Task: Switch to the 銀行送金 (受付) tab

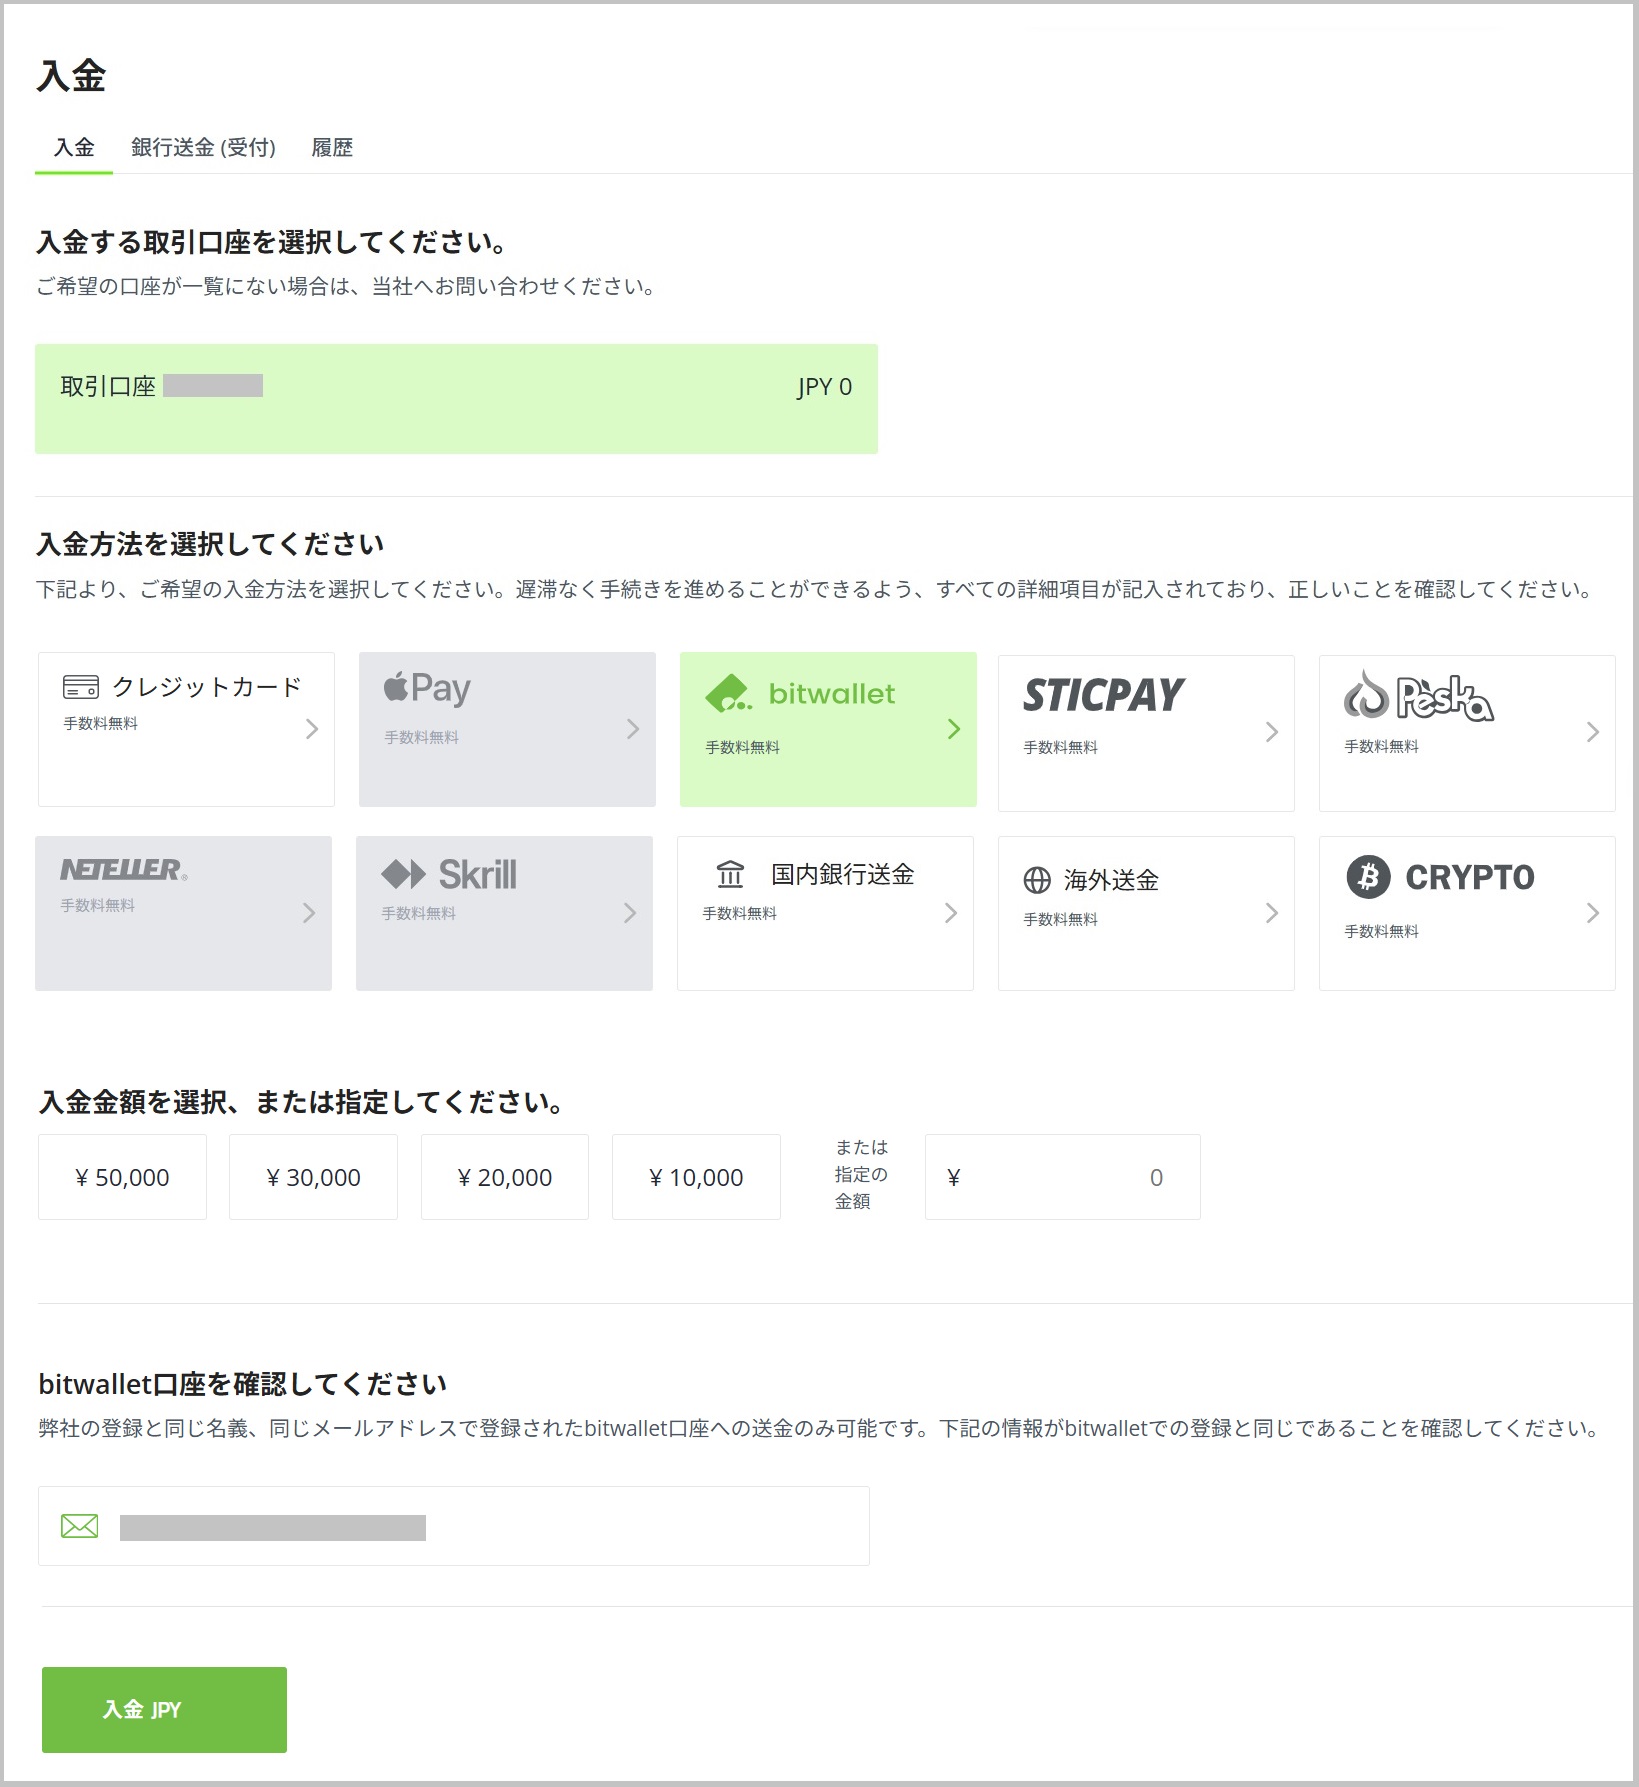Action: coord(203,148)
